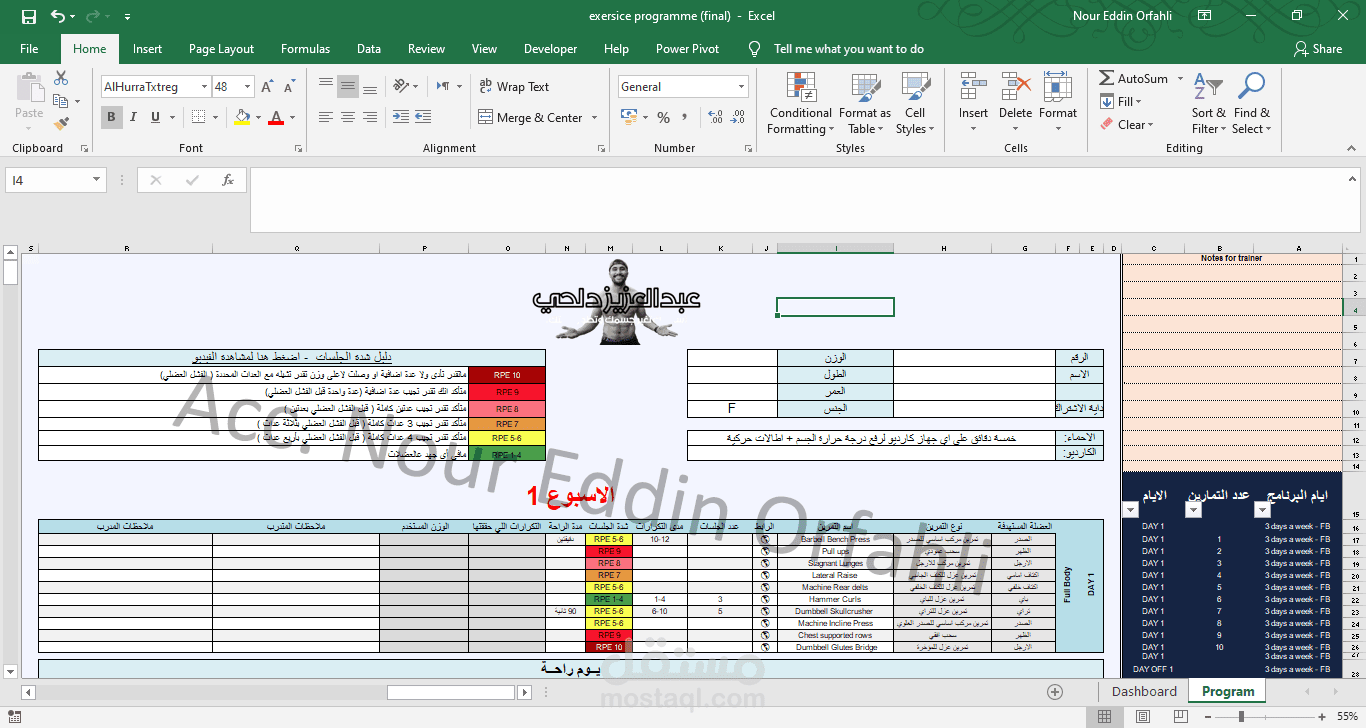Add a new sheet with the plus icon
Screen dimensions: 1366x728
click(1054, 691)
